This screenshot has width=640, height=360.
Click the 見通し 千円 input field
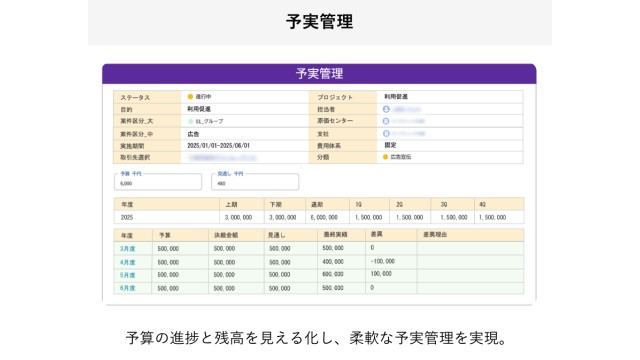pyautogui.click(x=255, y=182)
